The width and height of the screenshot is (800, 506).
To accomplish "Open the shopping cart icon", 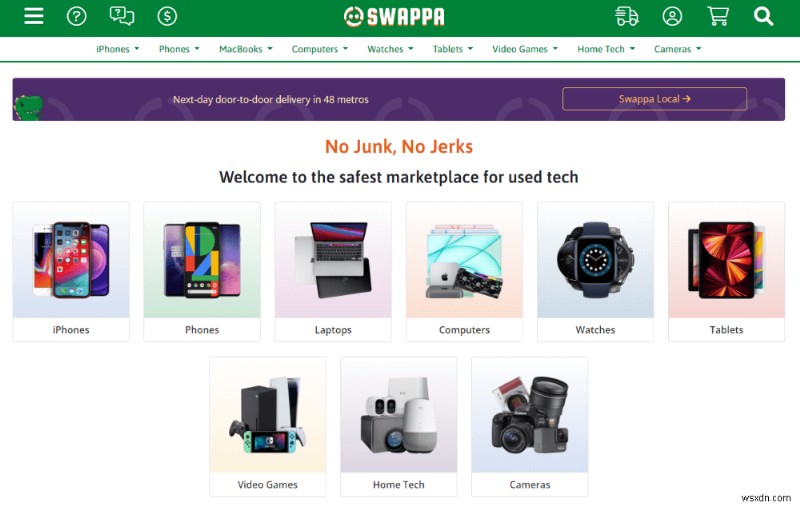I will [x=718, y=16].
